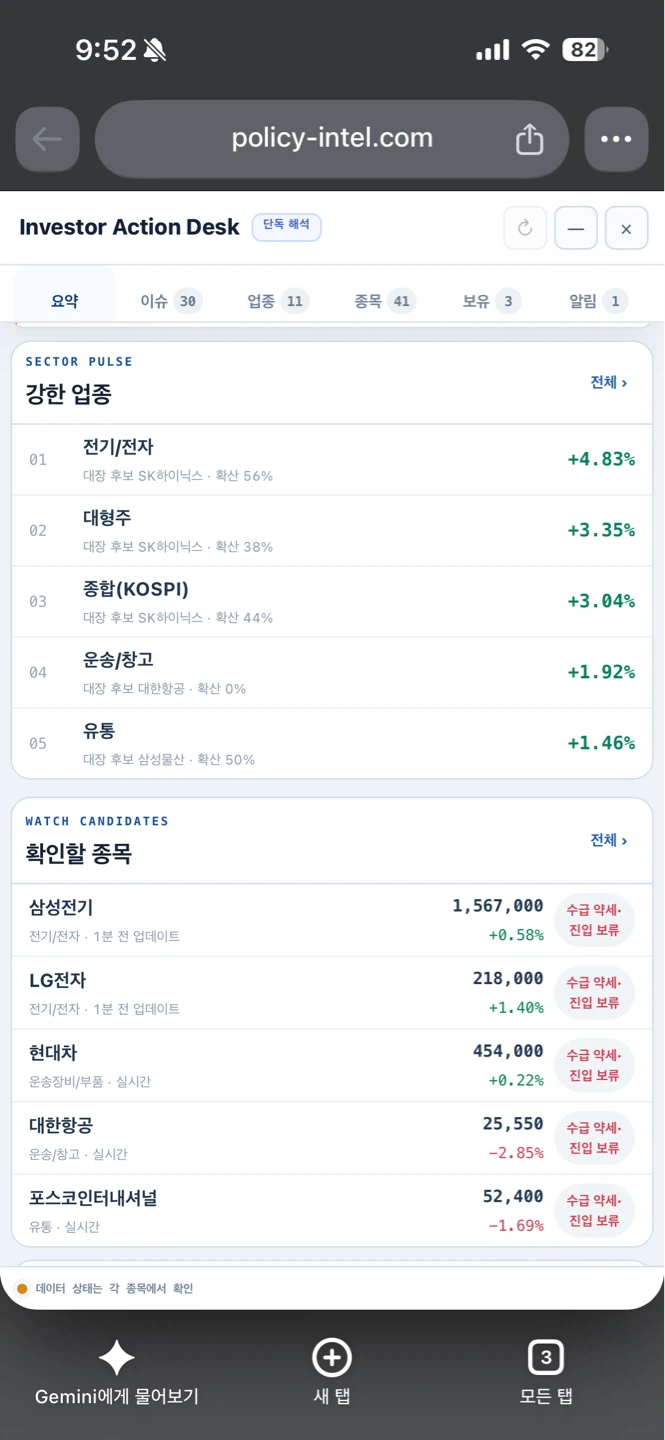The width and height of the screenshot is (665, 1440).
Task: Tap the Gemini sparkle icon
Action: tap(117, 1357)
